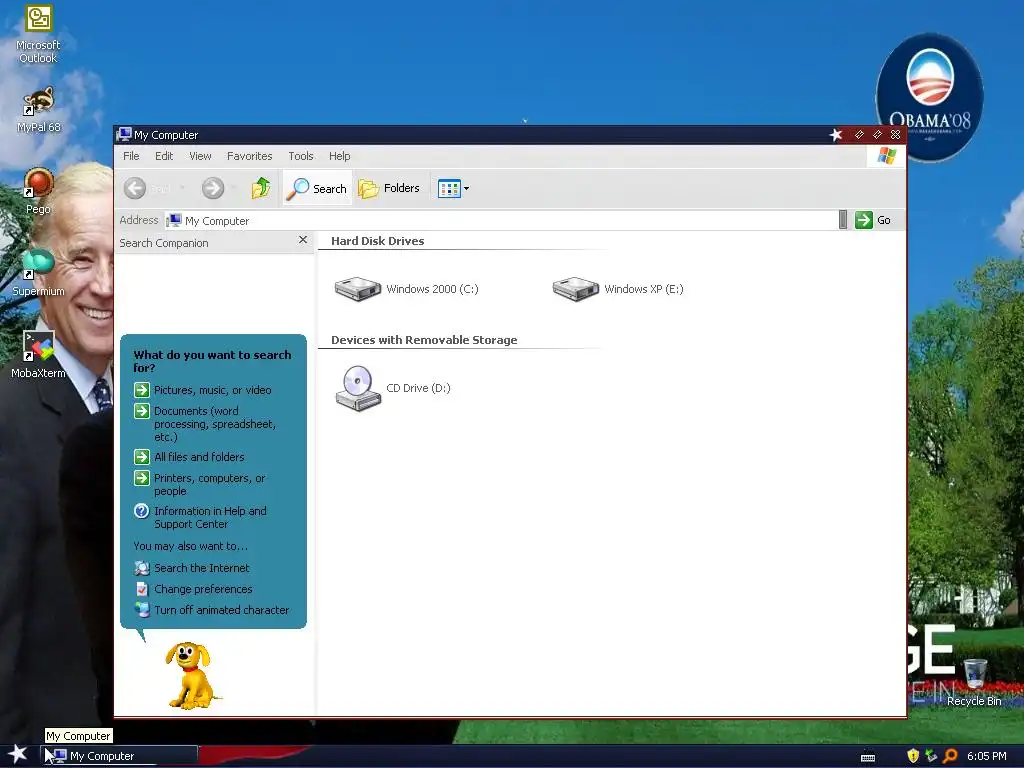Click inside the Address field
Screen dimensions: 1024x768
click(x=501, y=221)
